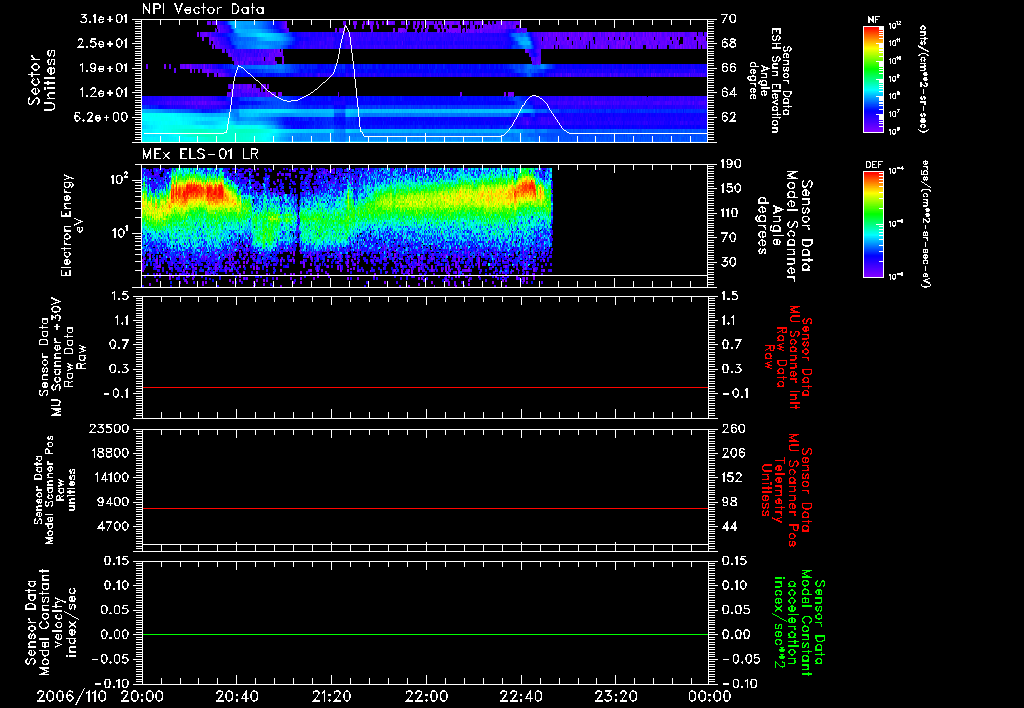Image resolution: width=1024 pixels, height=708 pixels.
Task: Click the 62 degree elevation tick value
Action: (x=729, y=117)
